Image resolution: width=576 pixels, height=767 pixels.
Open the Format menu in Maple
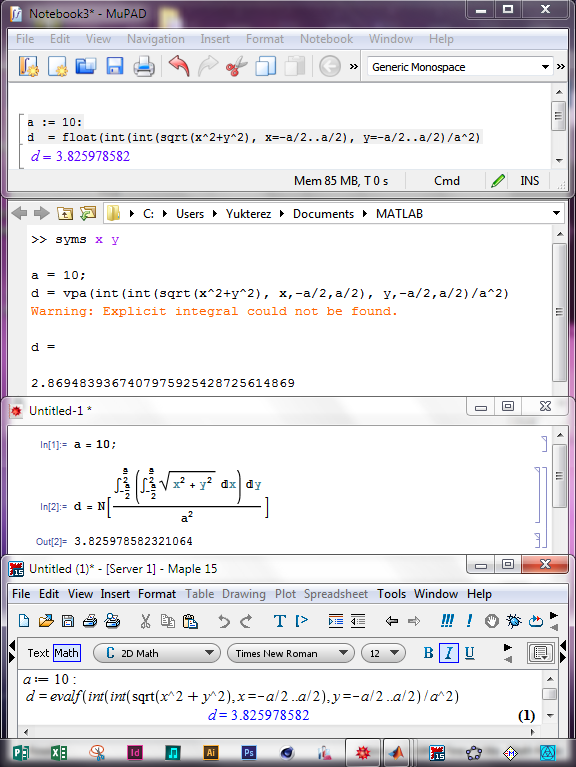coord(156,594)
